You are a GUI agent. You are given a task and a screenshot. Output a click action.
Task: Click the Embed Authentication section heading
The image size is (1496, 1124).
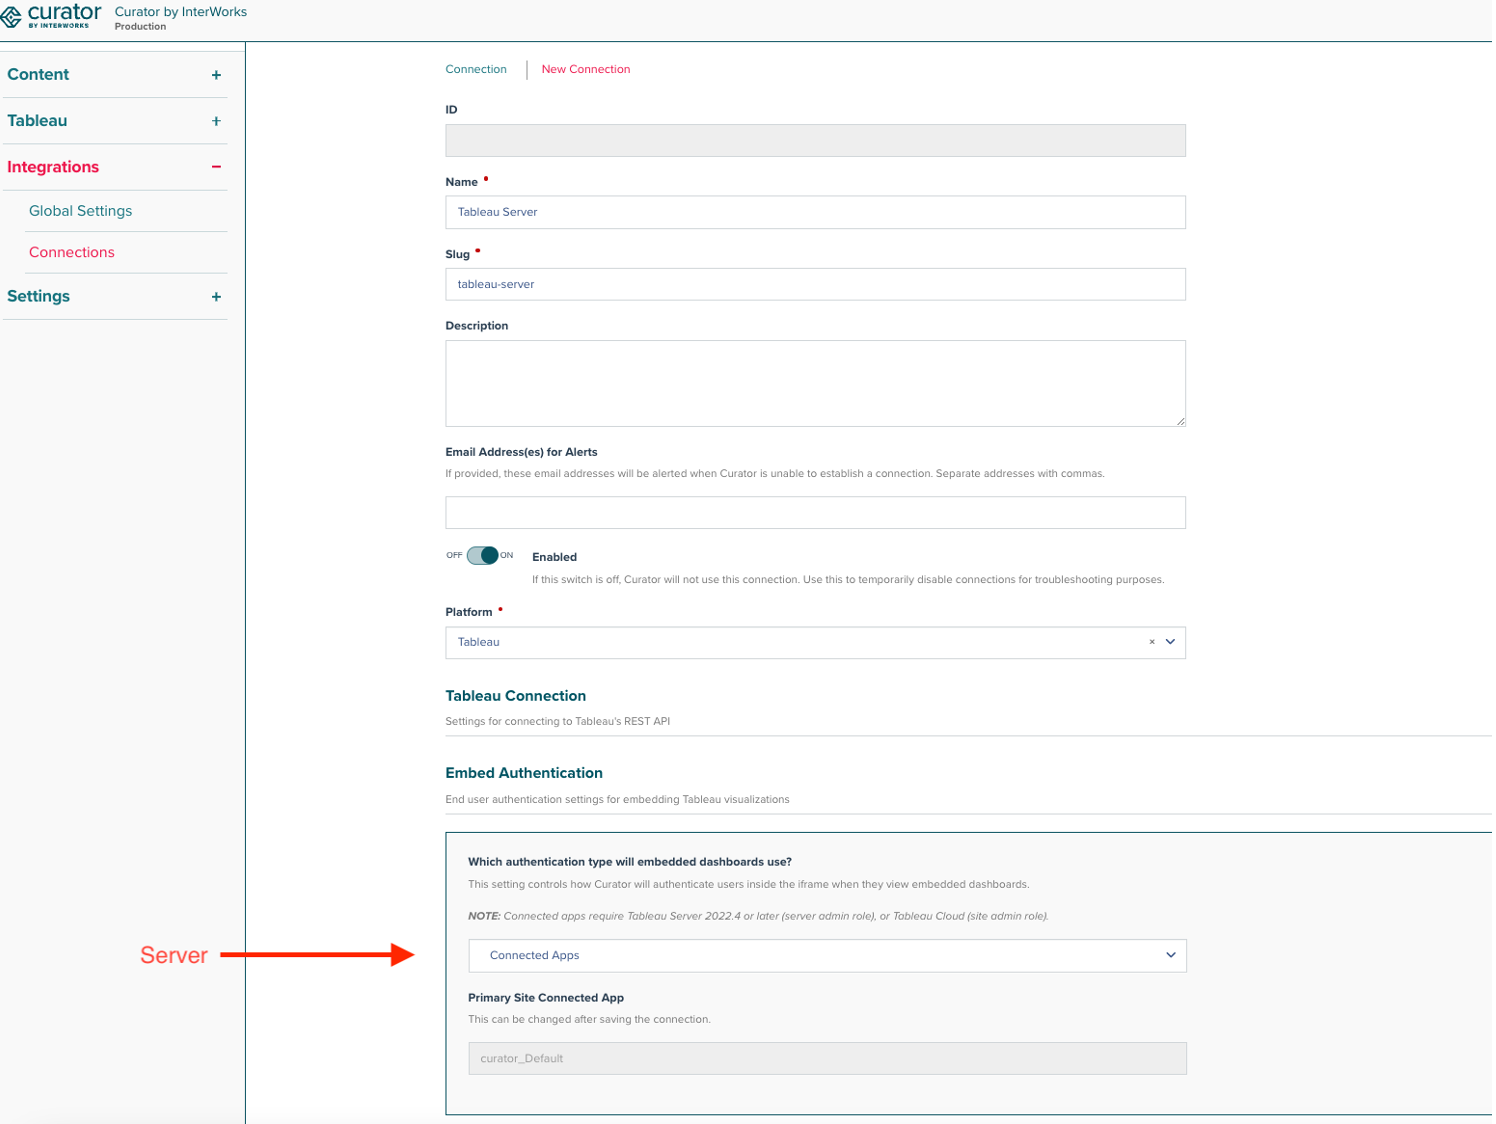(x=524, y=773)
